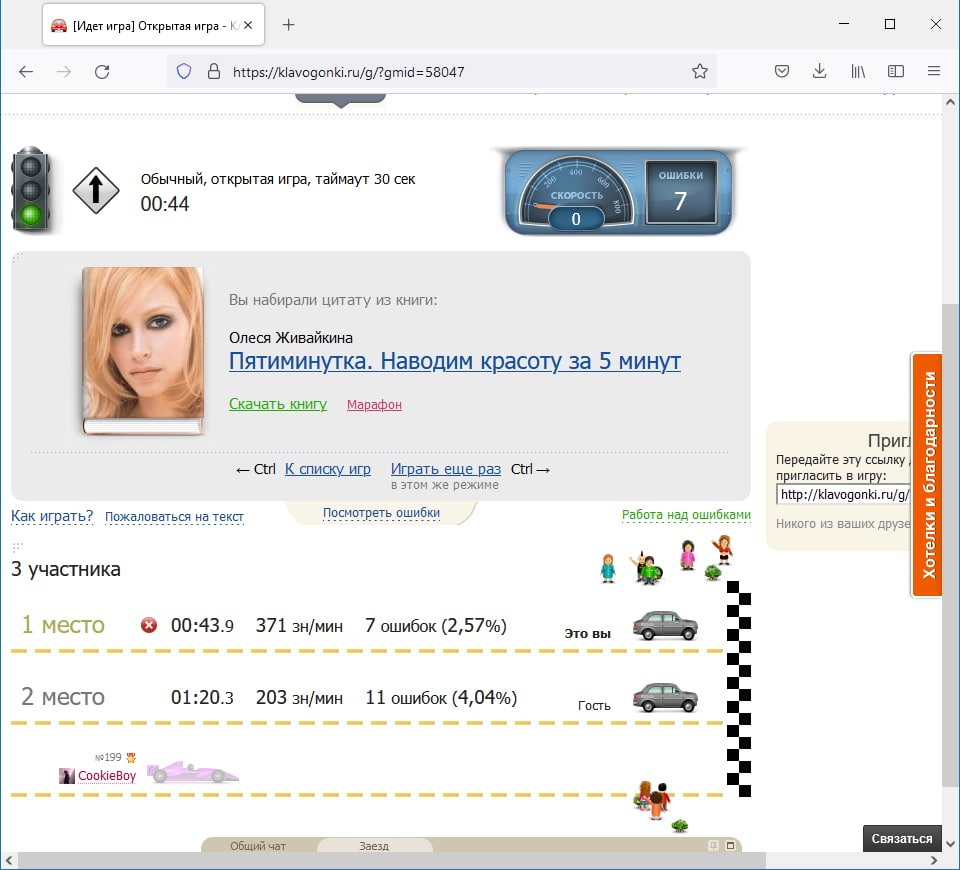The image size is (960, 870).
Task: Open a new tab with the plus button
Action: (x=288, y=24)
